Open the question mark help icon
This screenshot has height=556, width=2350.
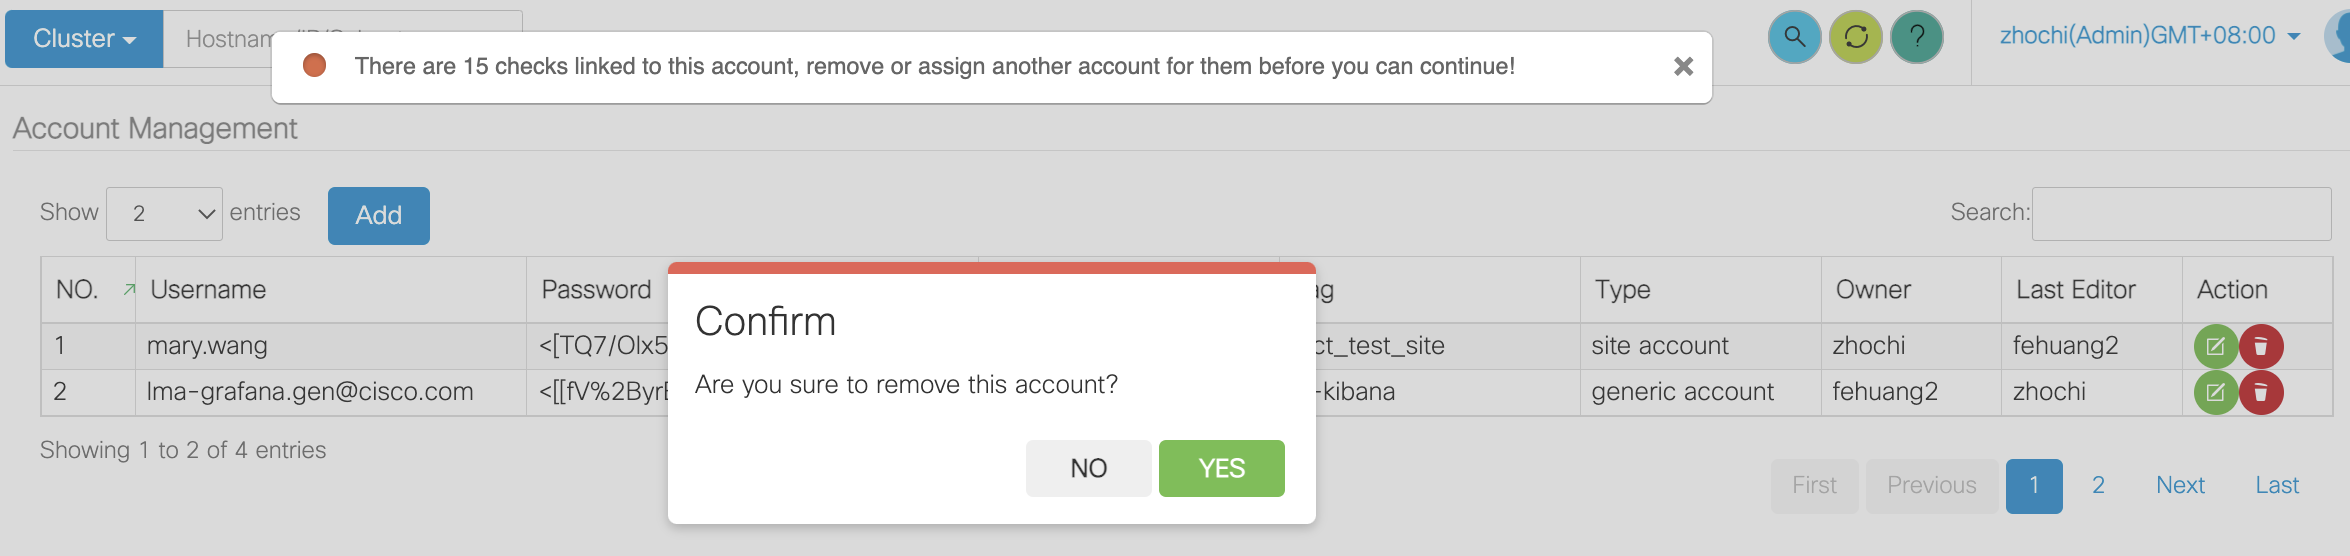1917,37
